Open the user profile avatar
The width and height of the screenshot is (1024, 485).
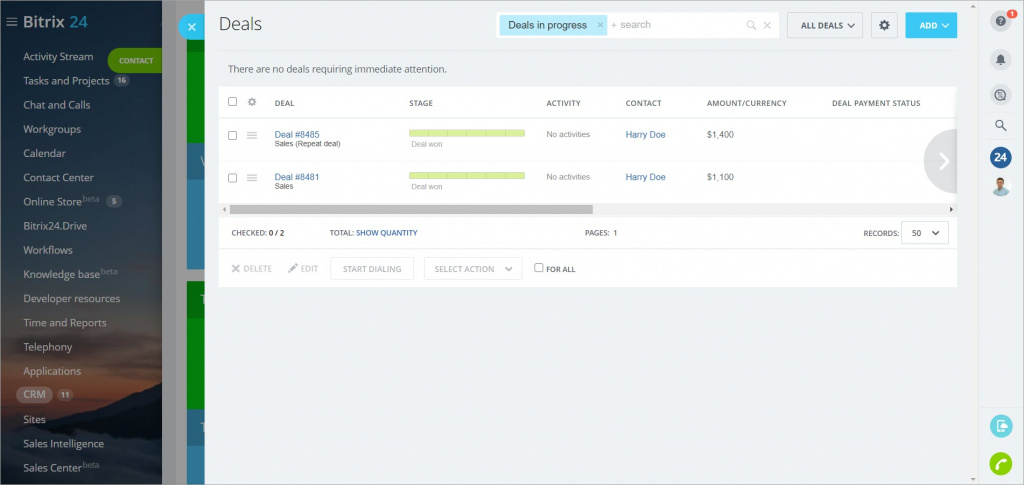tap(1000, 186)
